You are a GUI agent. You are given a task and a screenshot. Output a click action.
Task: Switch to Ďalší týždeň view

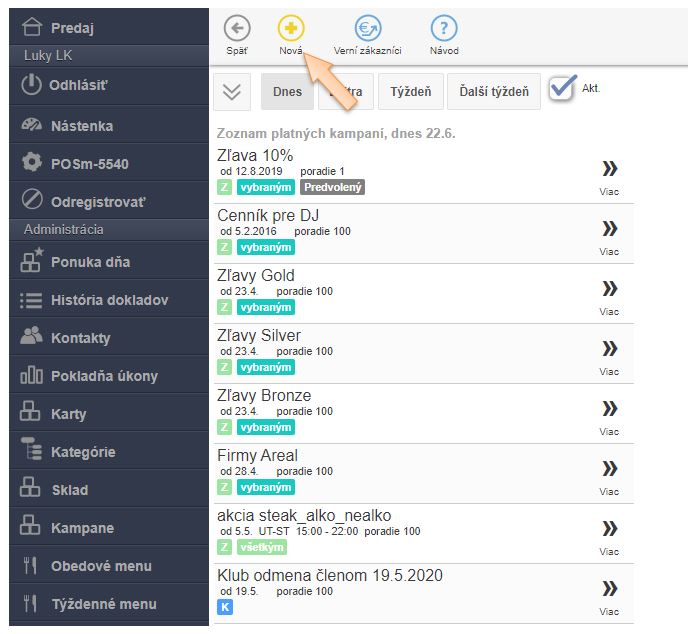493,92
